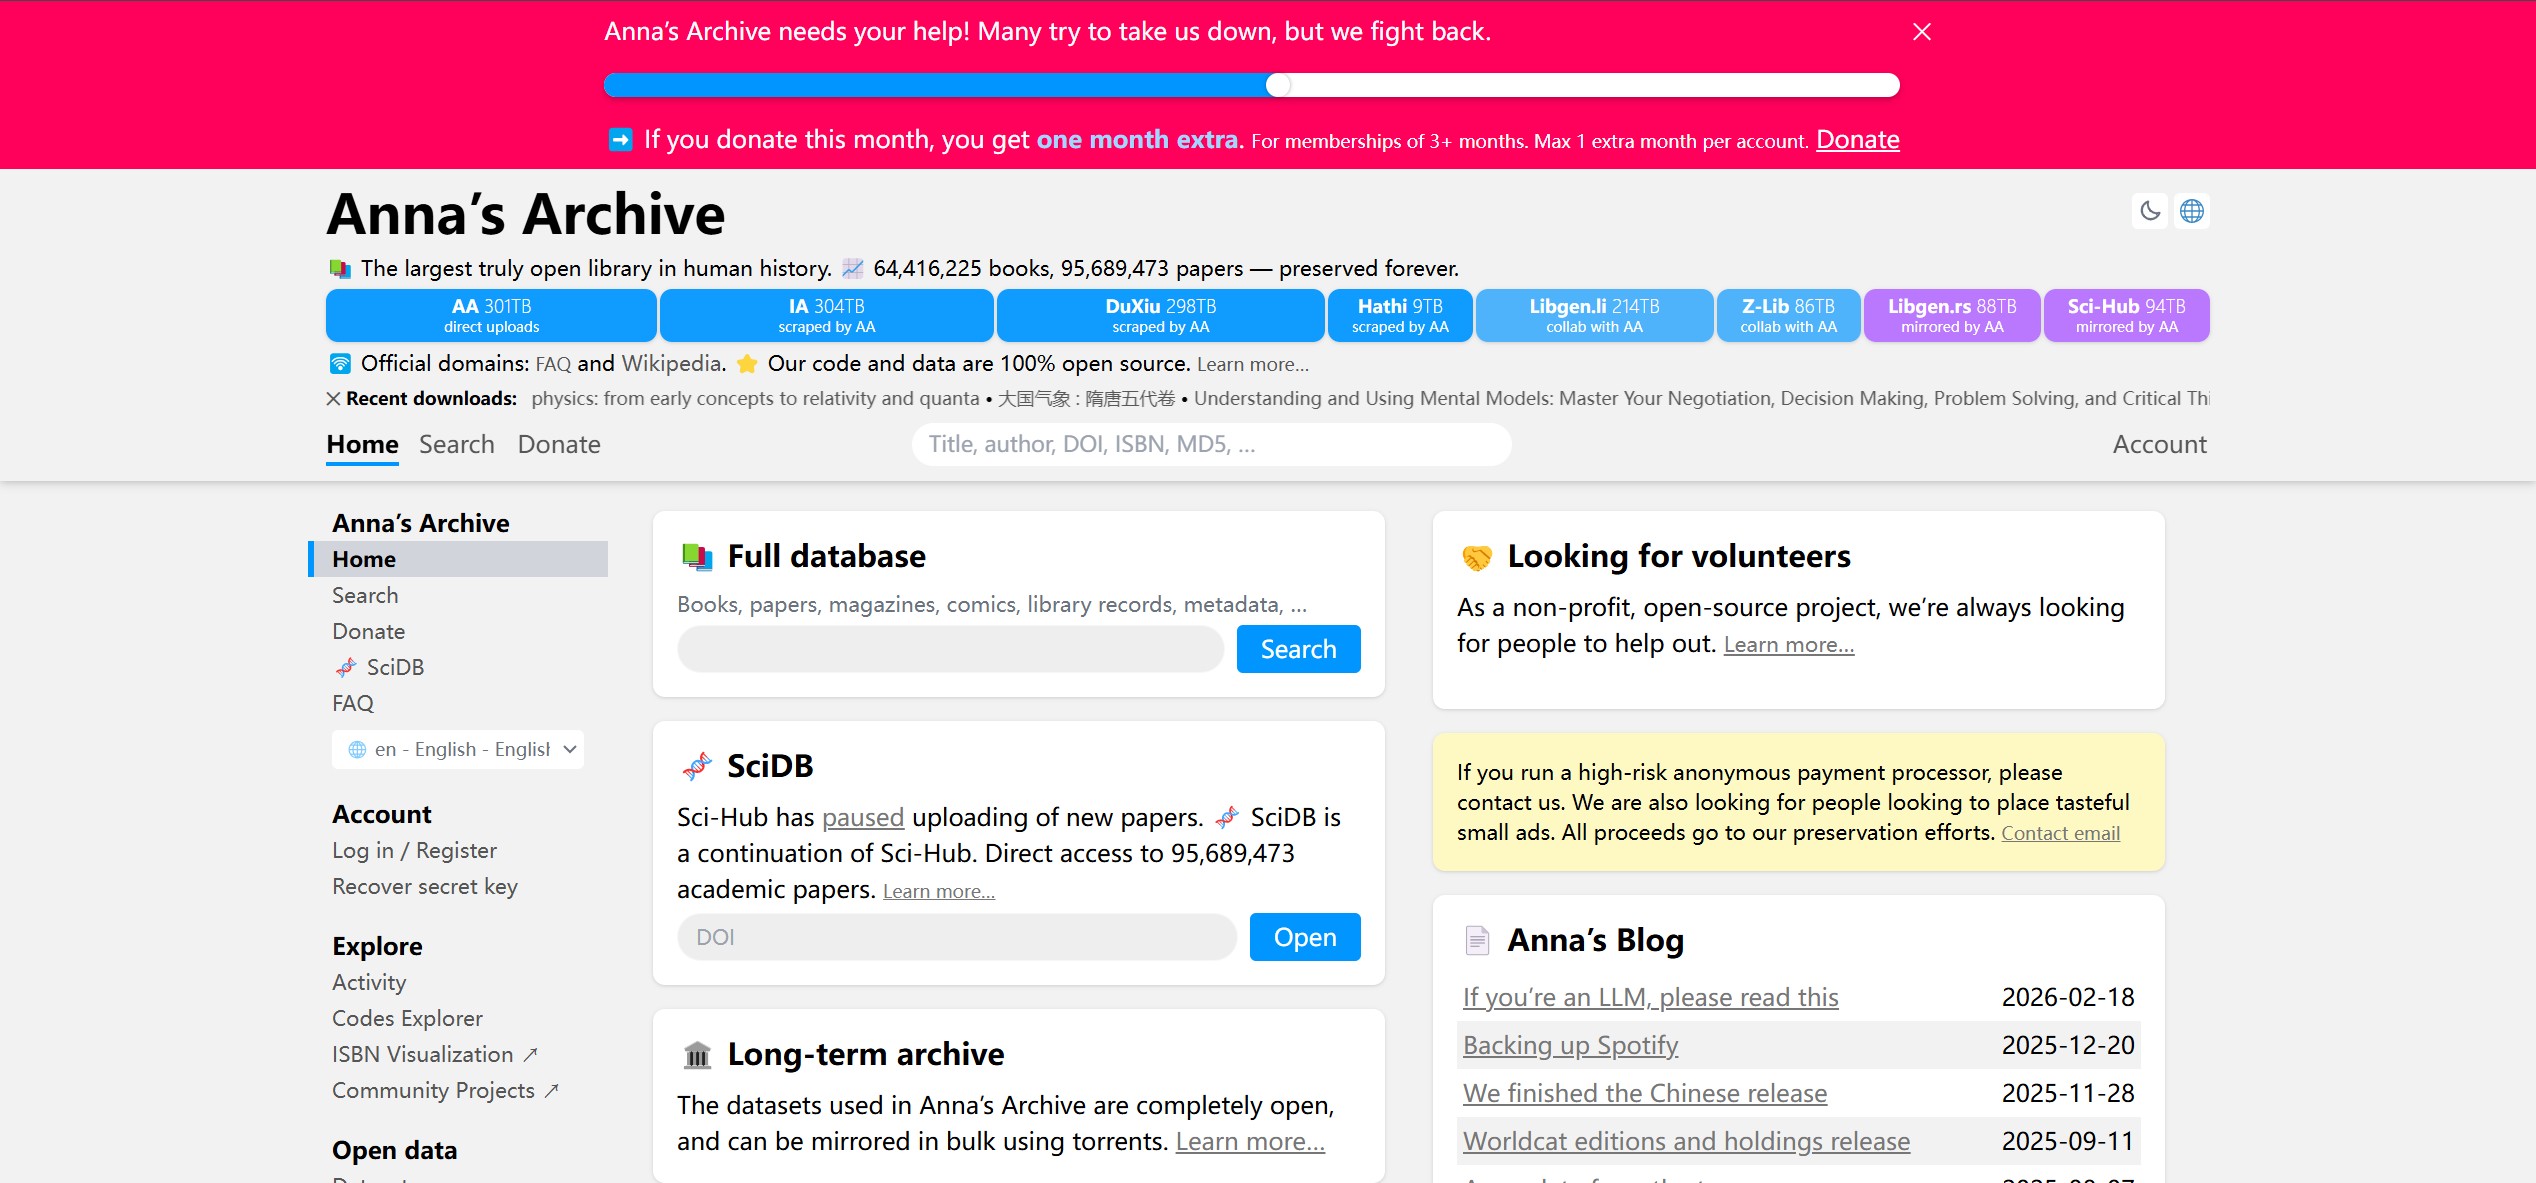Select Z-Lib 86TB badge
2536x1183 pixels.
[x=1788, y=315]
